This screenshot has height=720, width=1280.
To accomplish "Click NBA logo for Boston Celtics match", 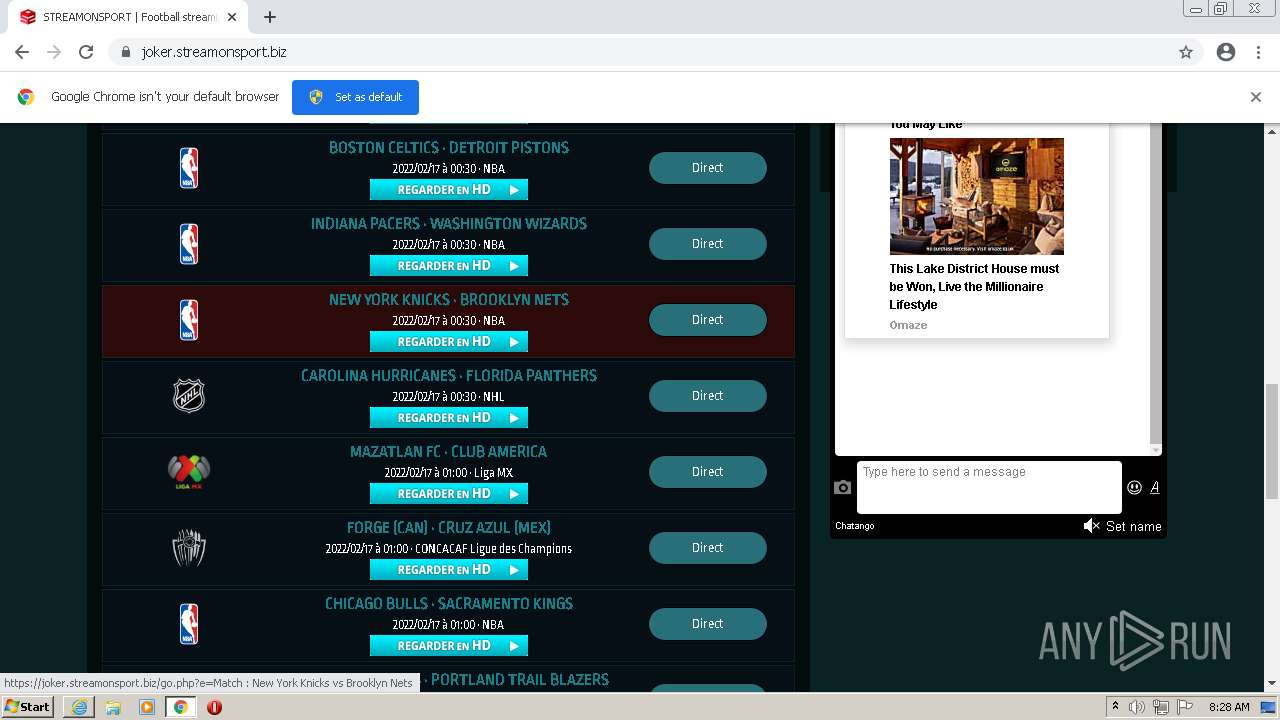I will (189, 168).
